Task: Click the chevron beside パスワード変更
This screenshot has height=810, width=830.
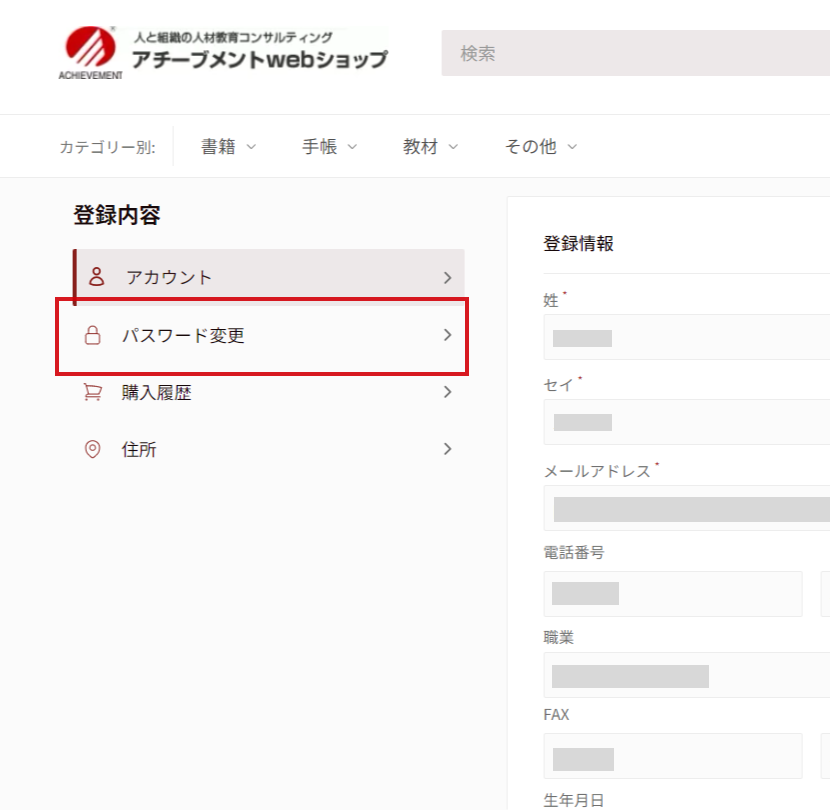Action: [x=447, y=335]
